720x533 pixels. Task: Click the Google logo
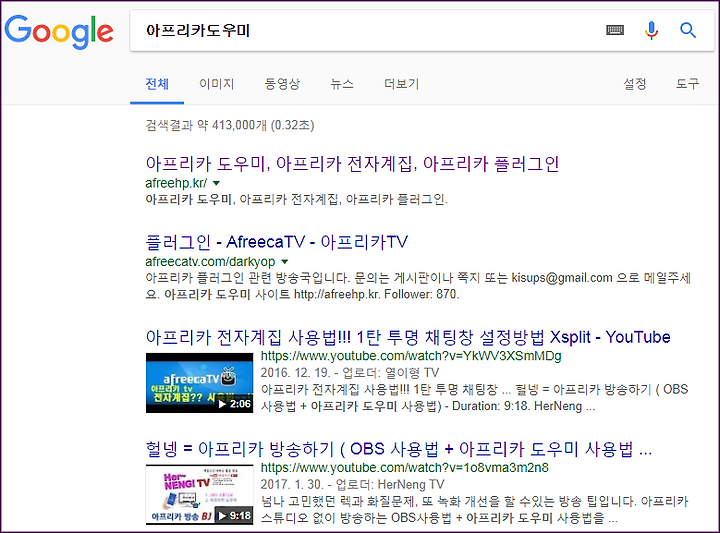[x=59, y=31]
